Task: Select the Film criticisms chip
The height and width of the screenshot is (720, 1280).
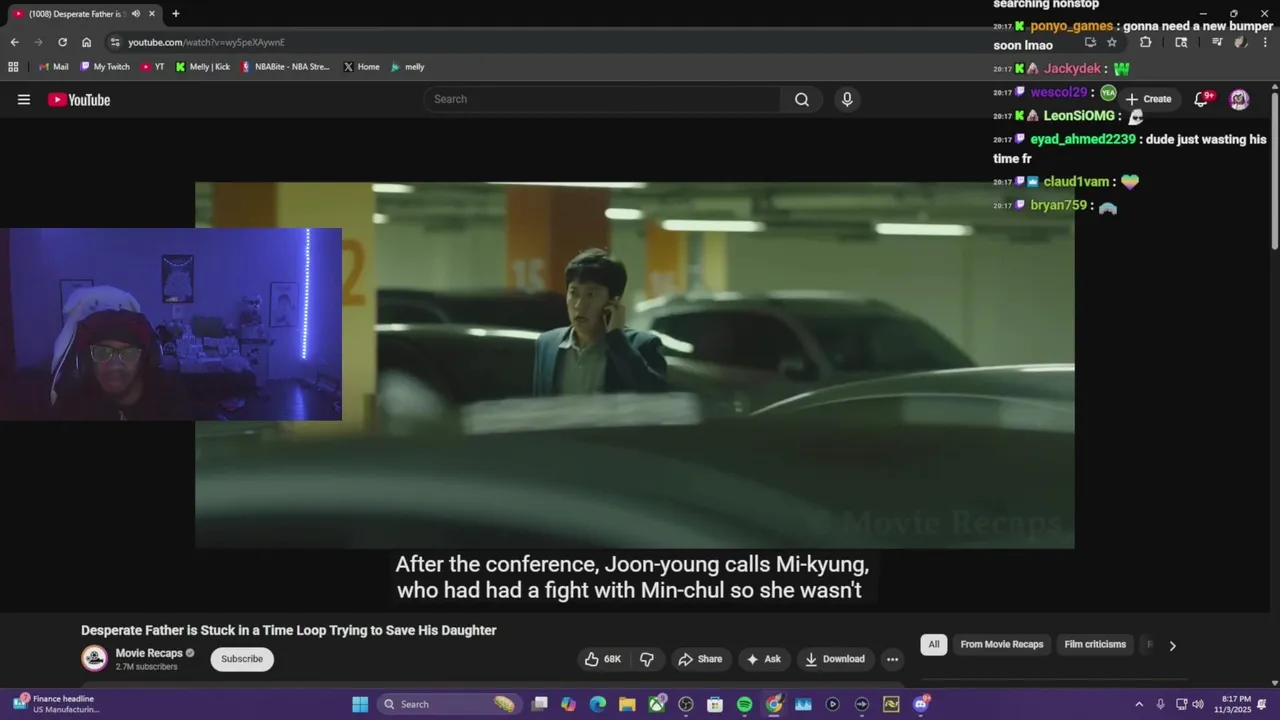Action: [1095, 645]
